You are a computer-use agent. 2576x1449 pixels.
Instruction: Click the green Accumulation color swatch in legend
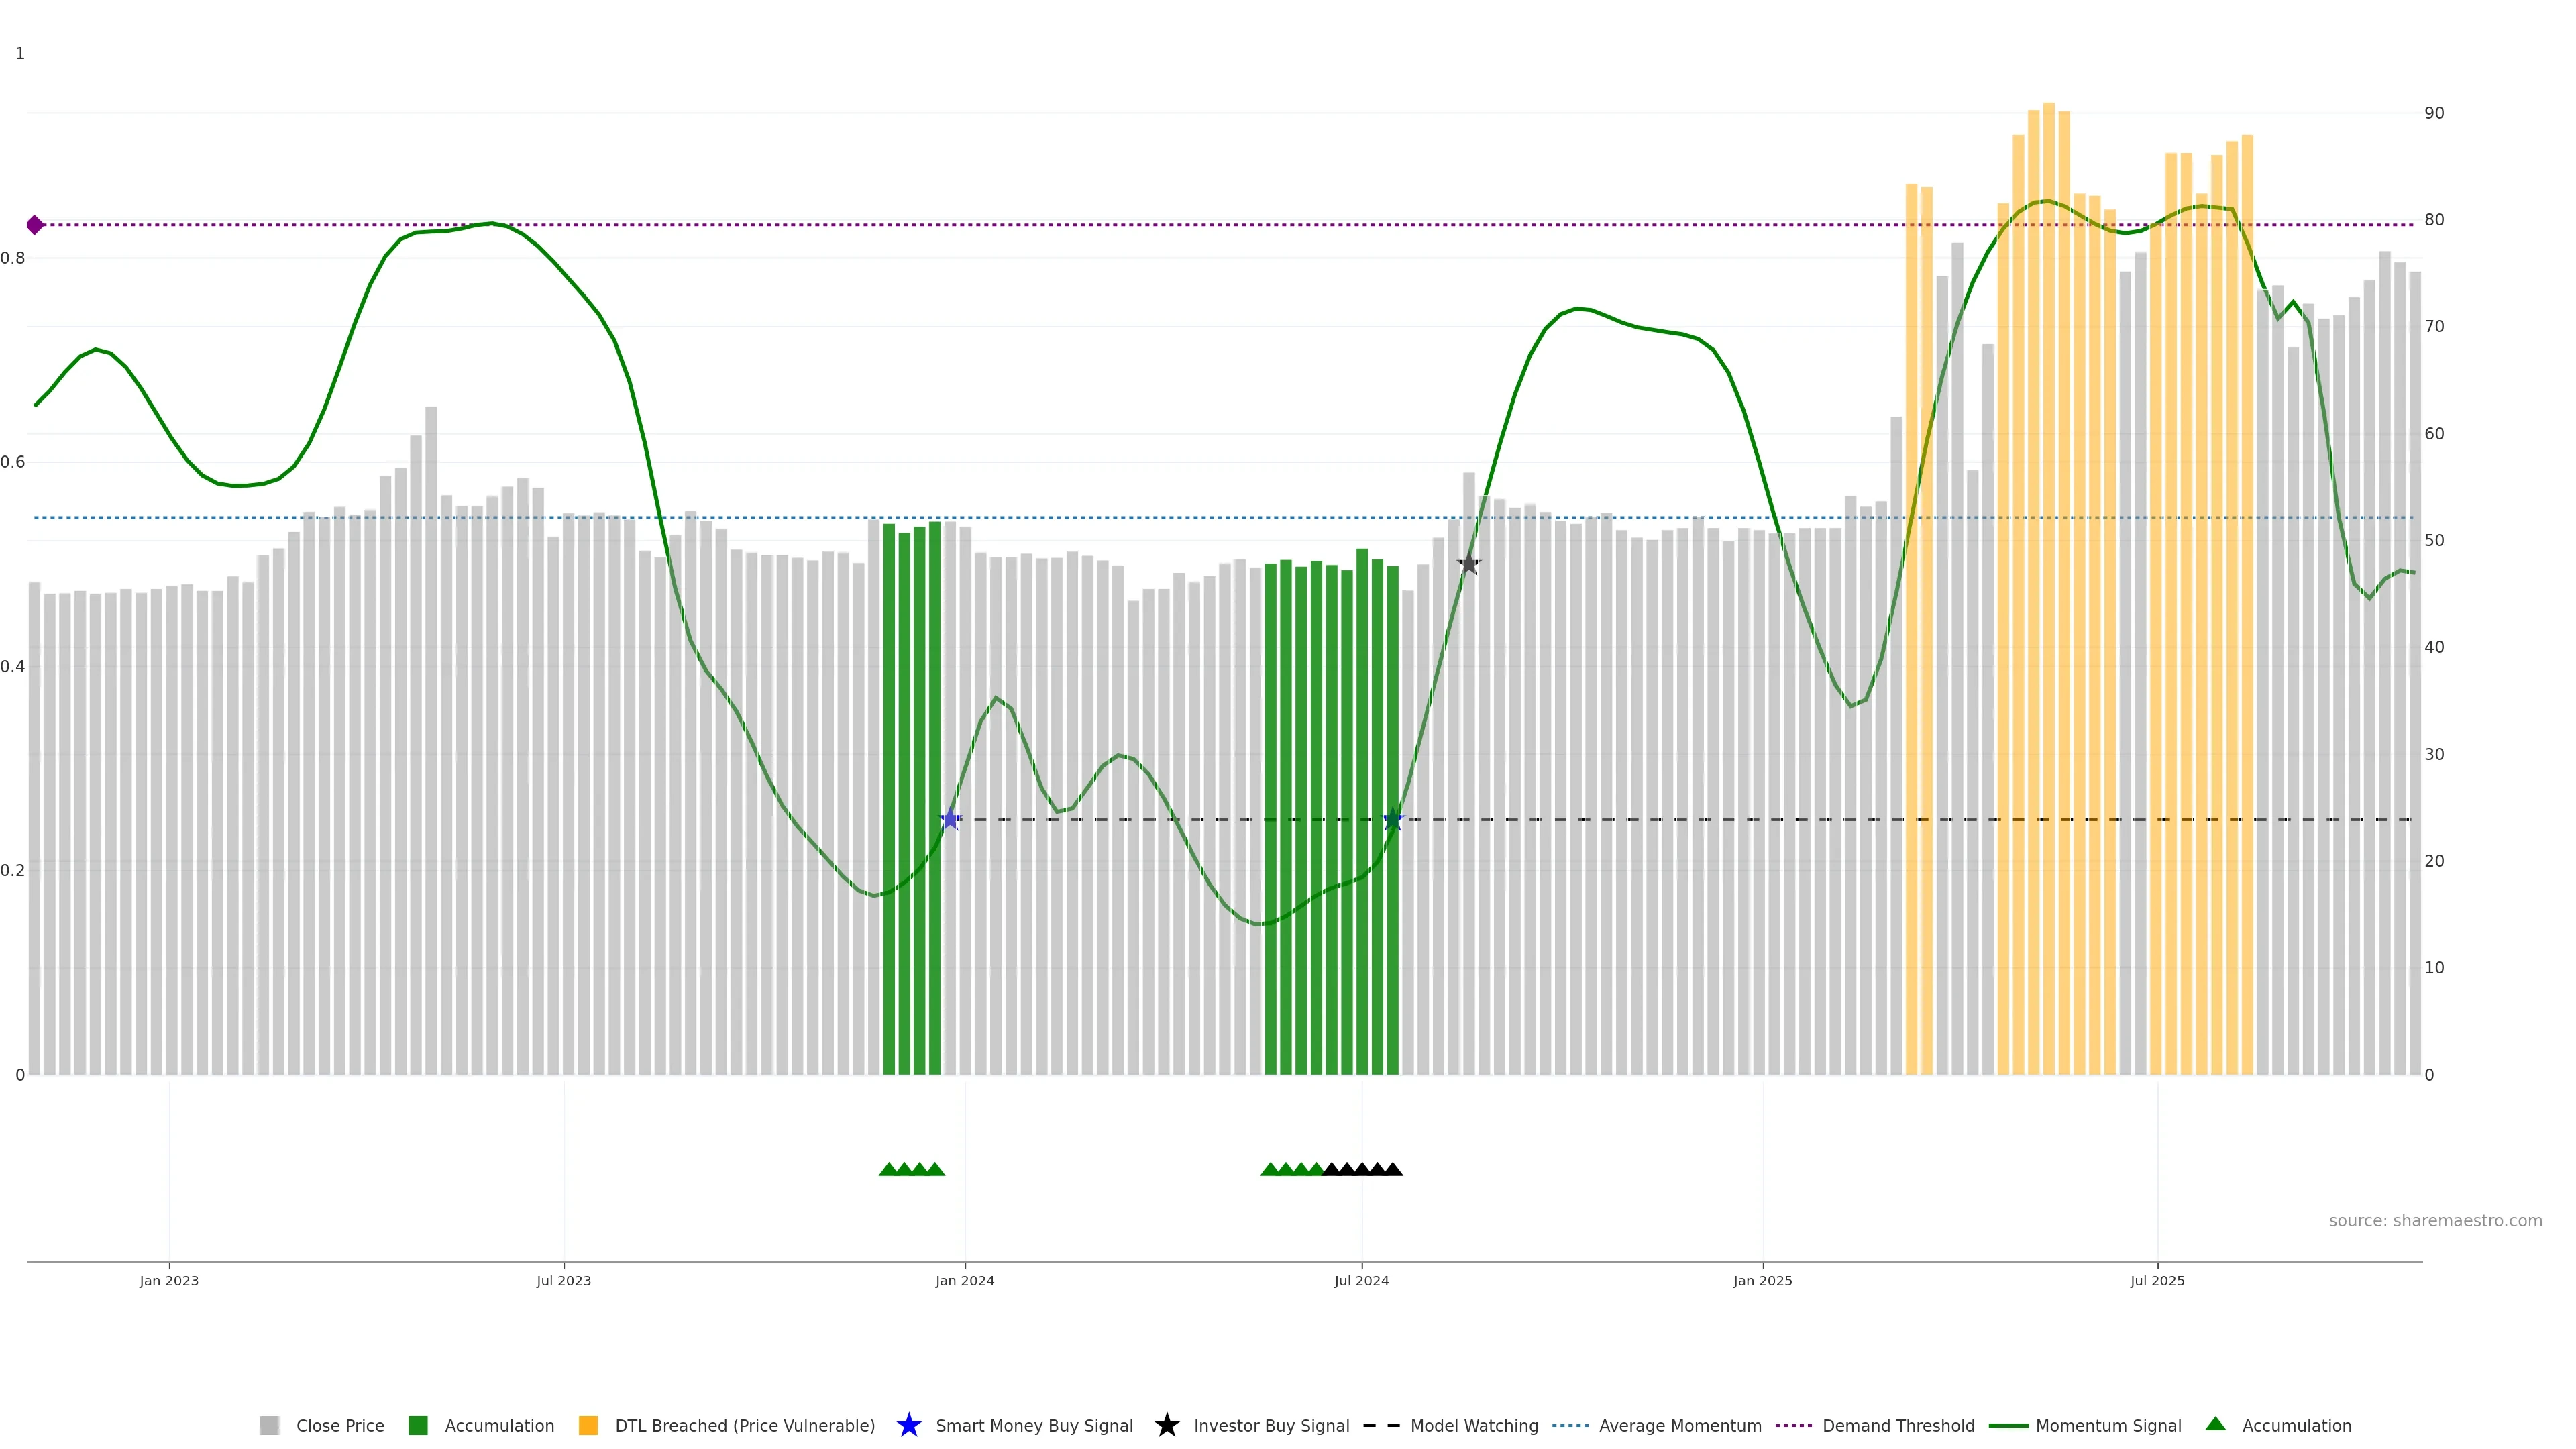(418, 1425)
